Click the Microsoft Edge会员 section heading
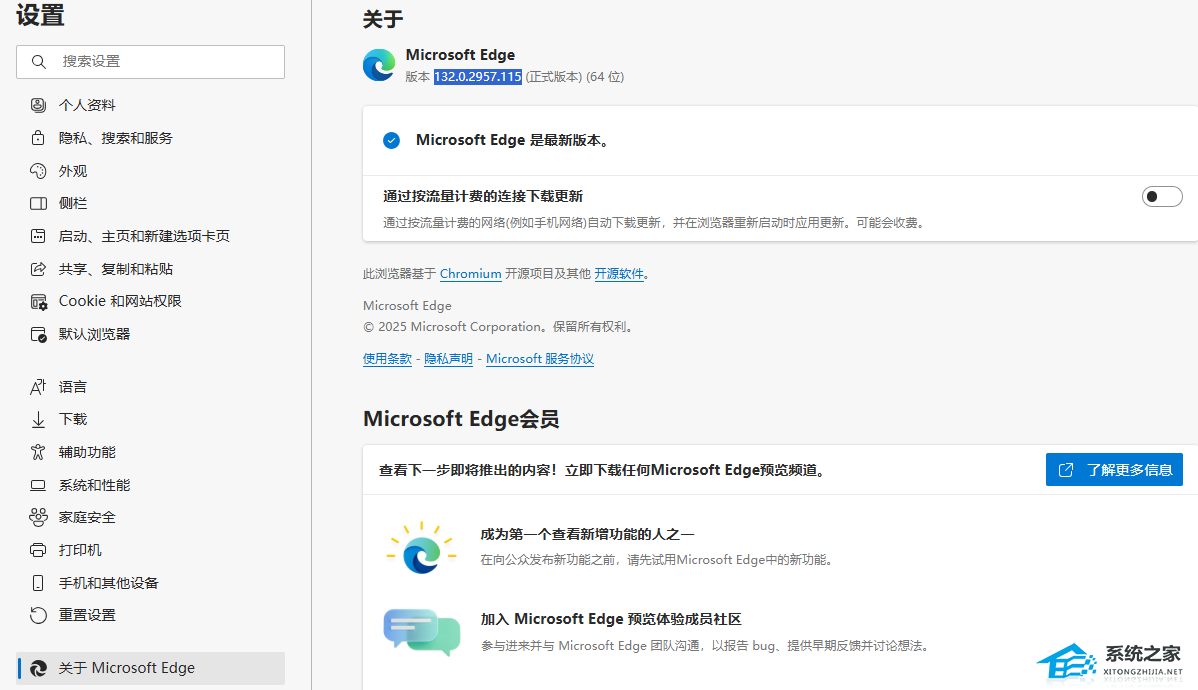1198x690 pixels. click(461, 419)
